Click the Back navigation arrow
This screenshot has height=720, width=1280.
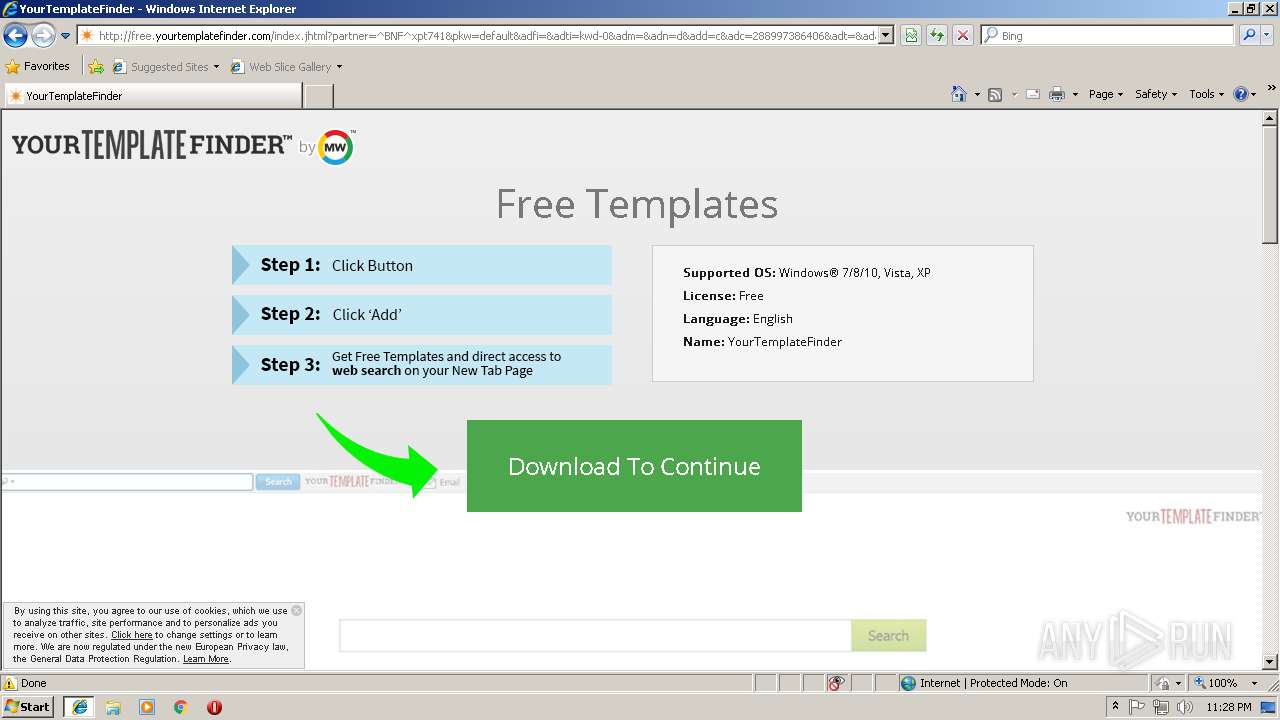pos(15,36)
